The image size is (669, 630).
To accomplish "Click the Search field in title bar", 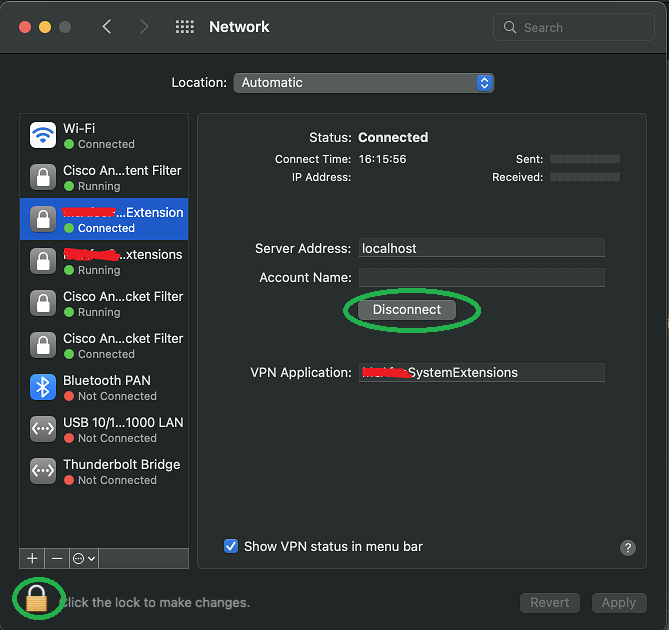I will coord(573,27).
